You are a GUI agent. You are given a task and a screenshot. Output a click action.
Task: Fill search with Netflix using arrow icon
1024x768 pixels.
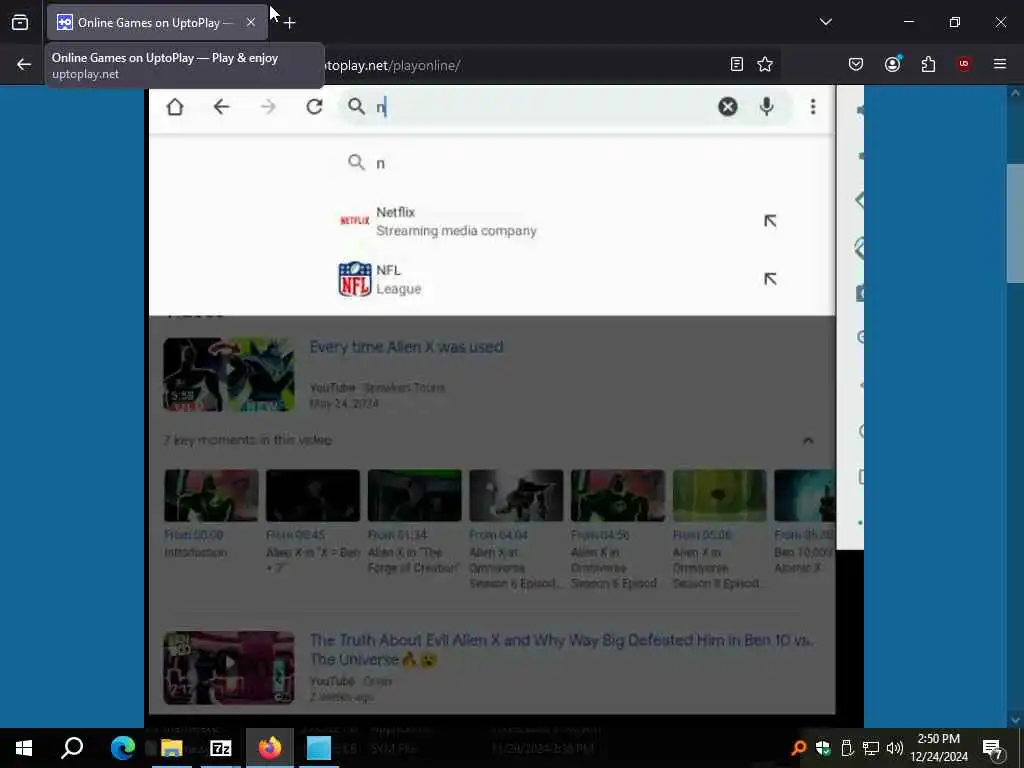tap(770, 221)
